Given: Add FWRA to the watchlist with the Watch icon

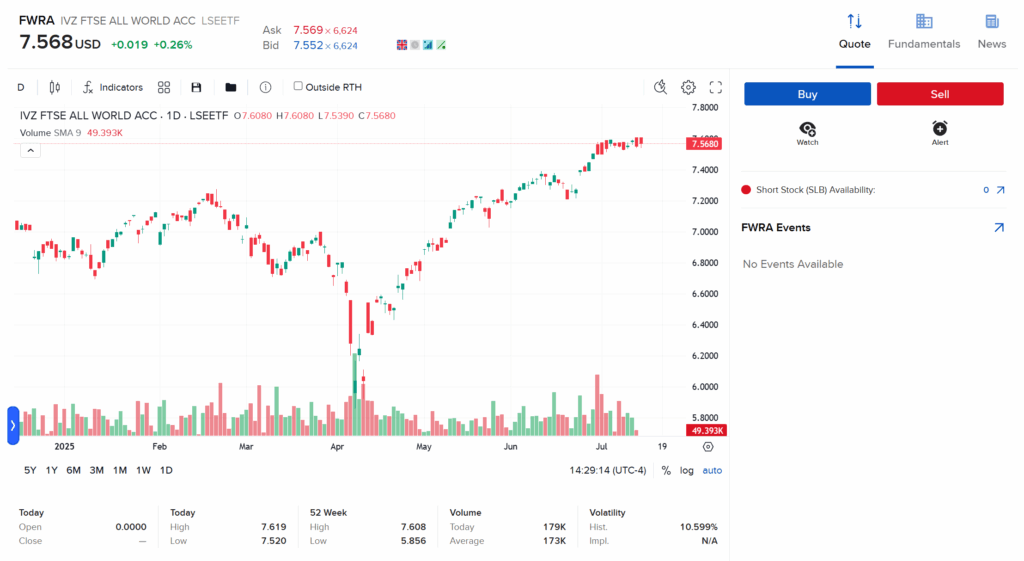Looking at the screenshot, I should 807,131.
